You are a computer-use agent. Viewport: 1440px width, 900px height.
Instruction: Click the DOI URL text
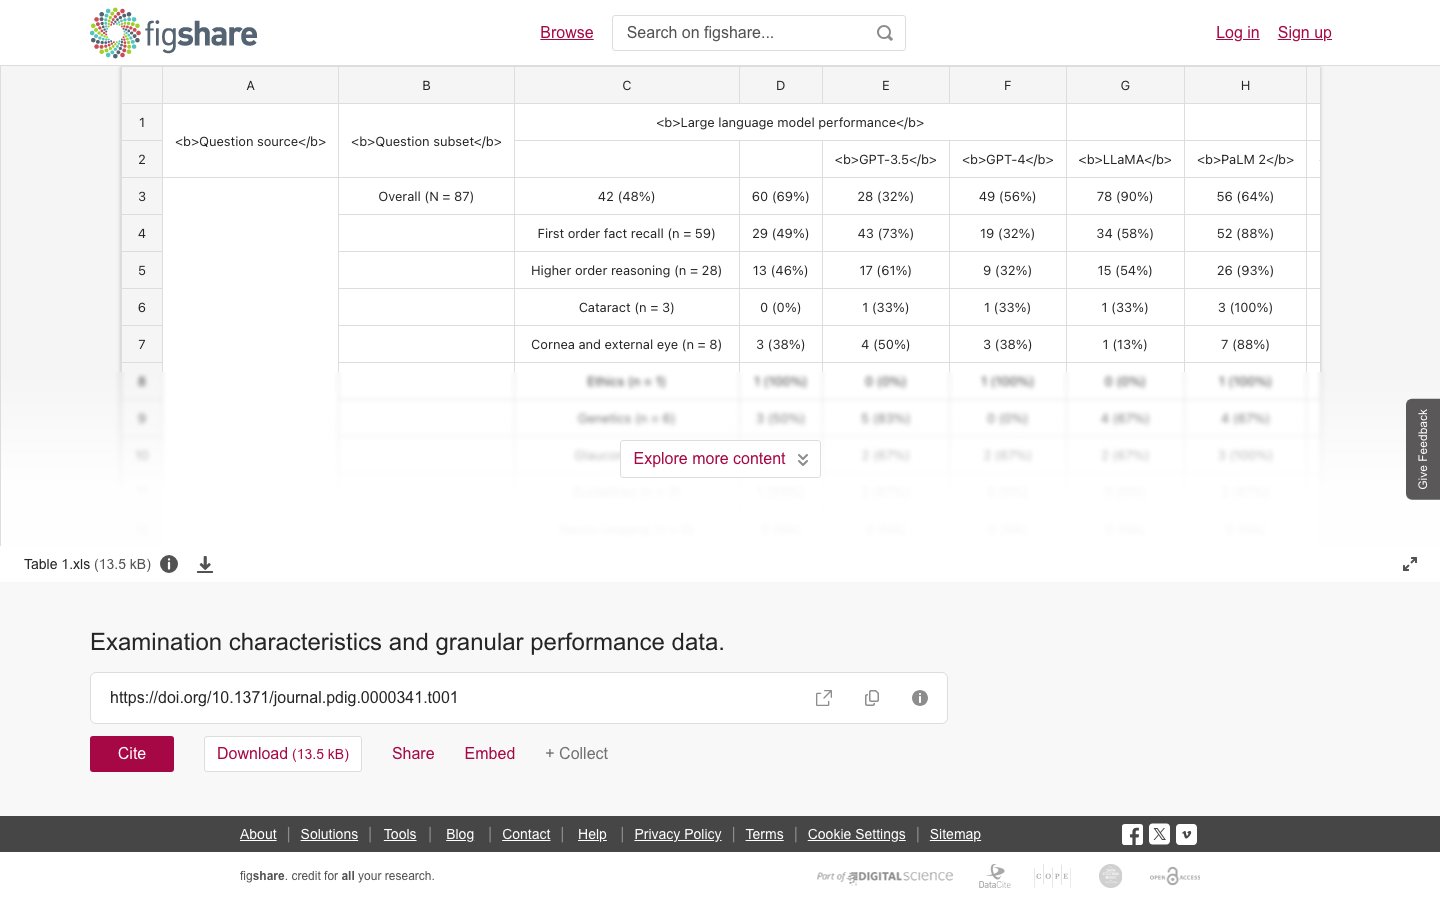(x=284, y=698)
